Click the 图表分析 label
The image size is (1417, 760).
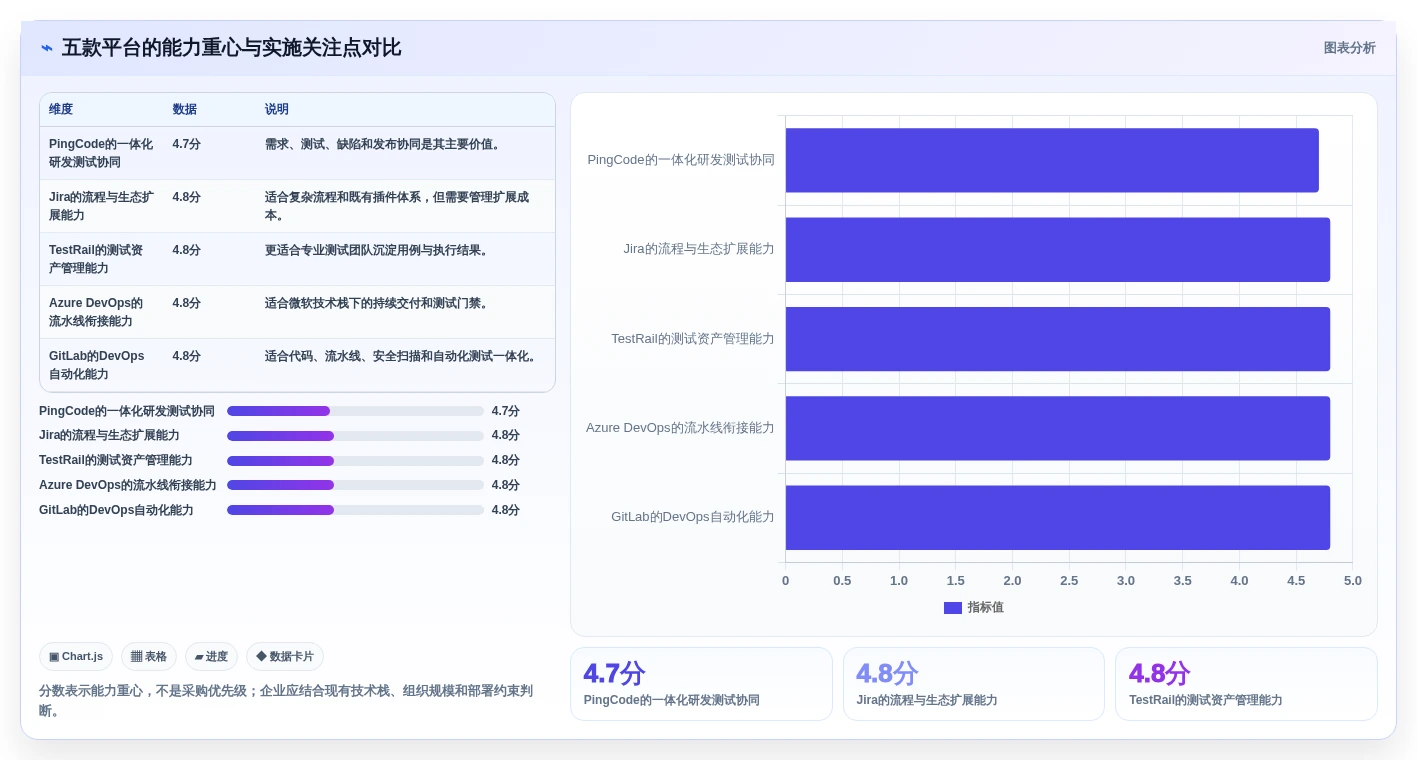1349,48
